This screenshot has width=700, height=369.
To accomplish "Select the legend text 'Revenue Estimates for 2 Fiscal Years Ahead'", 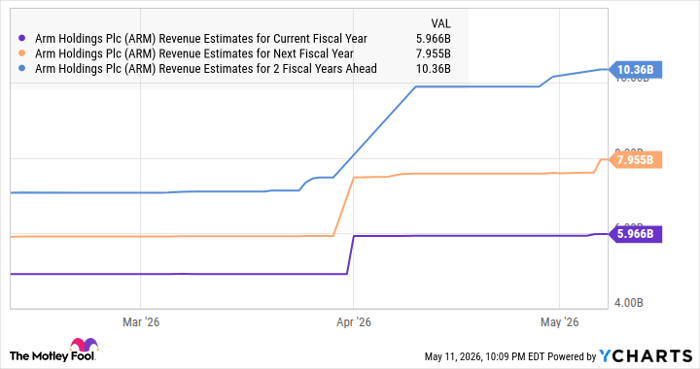I will pos(268,69).
